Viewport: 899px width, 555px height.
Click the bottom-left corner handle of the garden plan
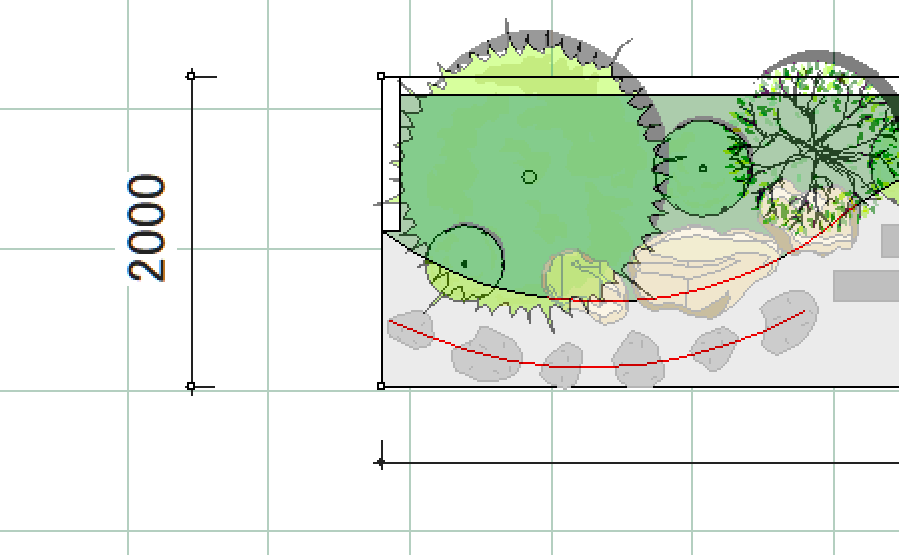click(381, 385)
